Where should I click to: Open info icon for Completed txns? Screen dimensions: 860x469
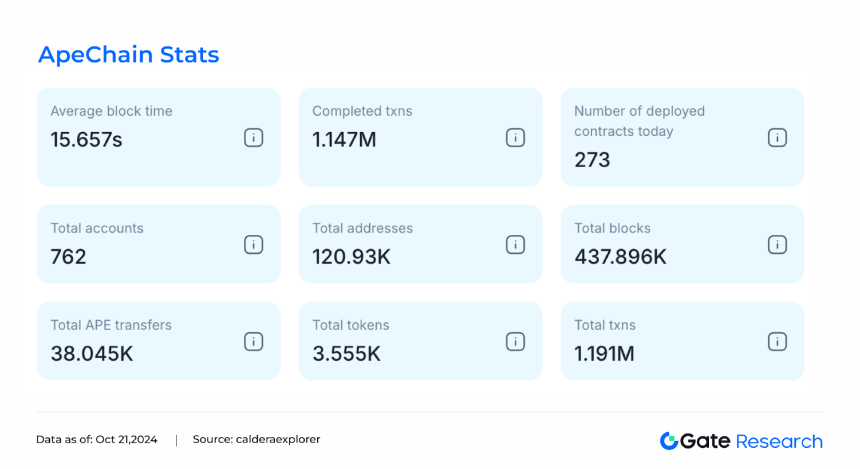tap(515, 138)
